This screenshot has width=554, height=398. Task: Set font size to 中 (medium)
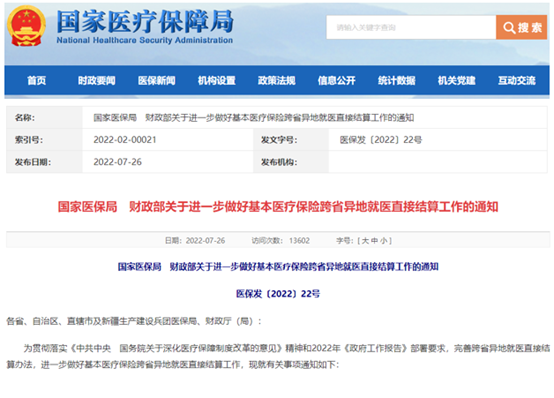[x=375, y=241]
